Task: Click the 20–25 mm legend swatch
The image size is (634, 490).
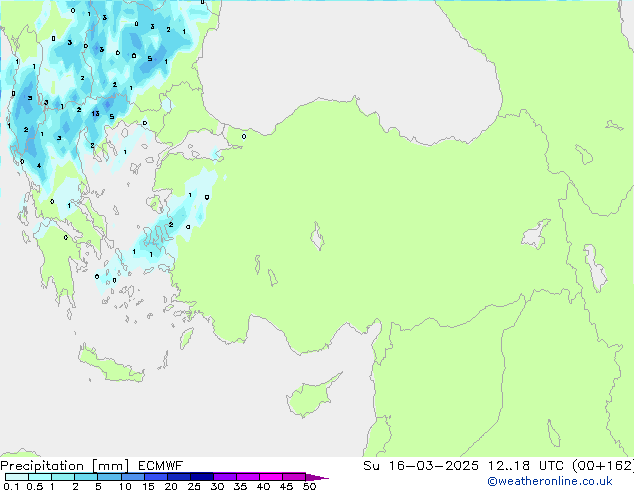Action: (178, 477)
